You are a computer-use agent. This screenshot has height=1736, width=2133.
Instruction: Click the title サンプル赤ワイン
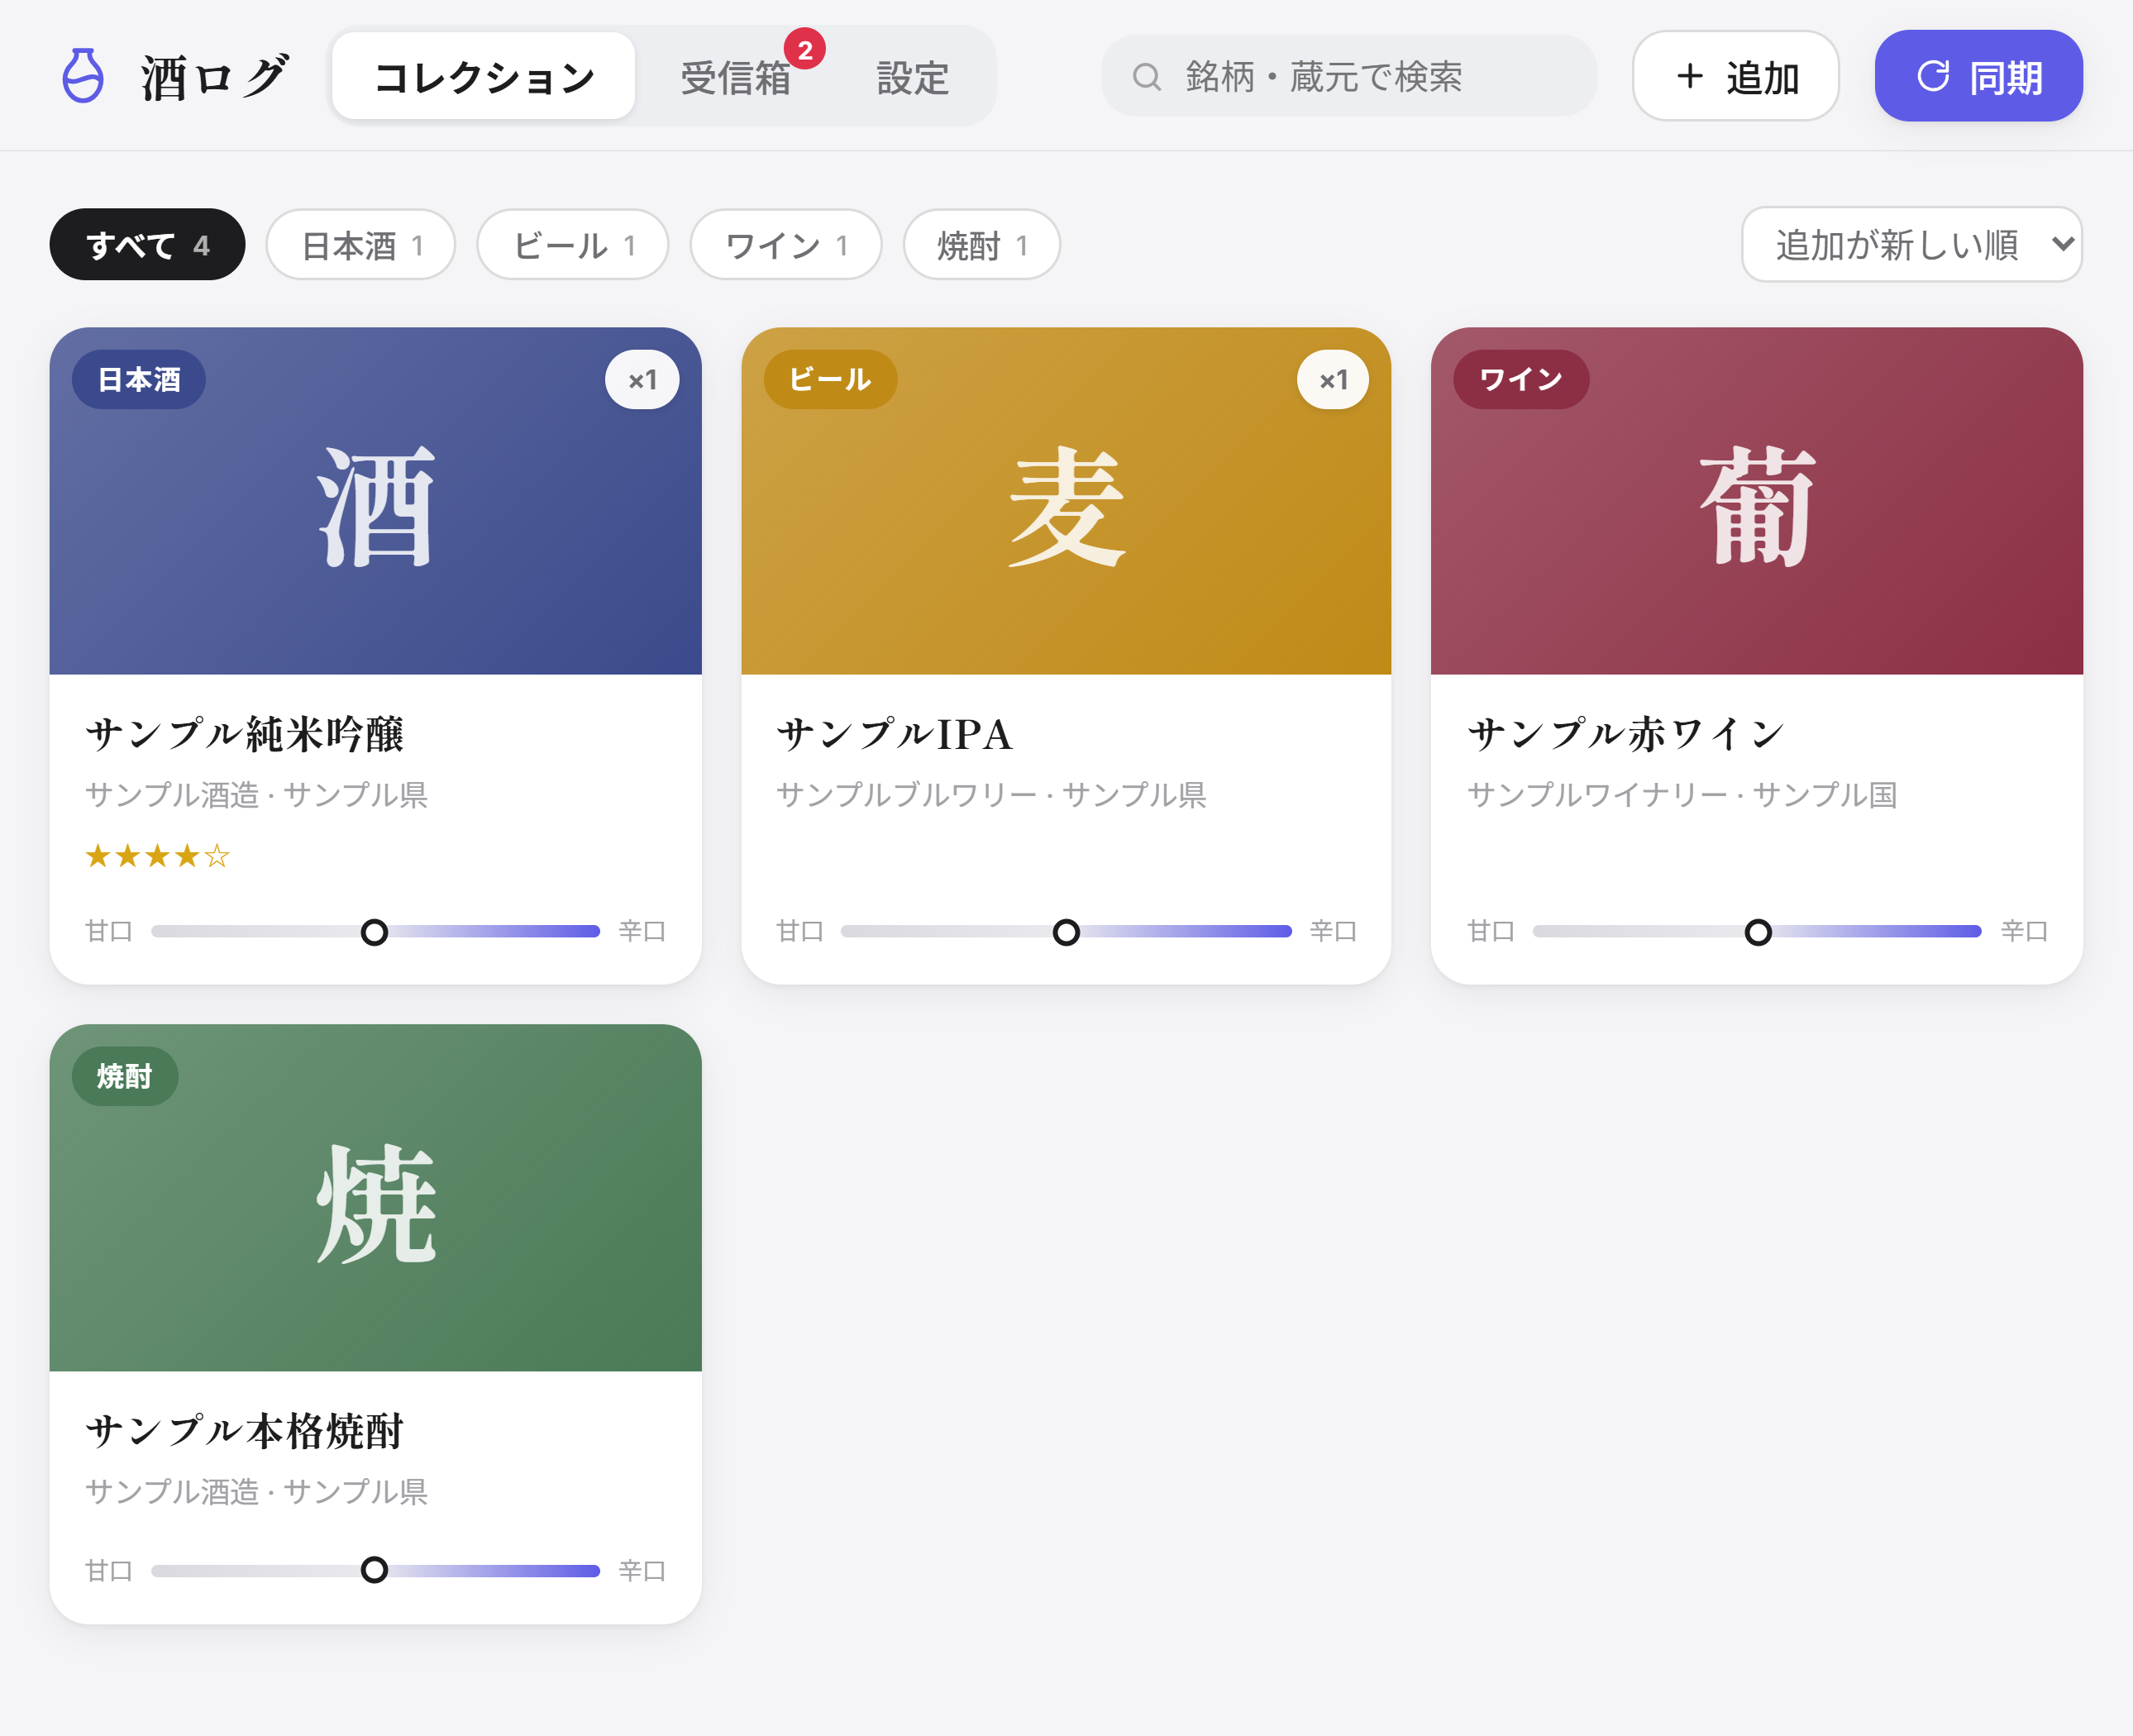[1626, 734]
